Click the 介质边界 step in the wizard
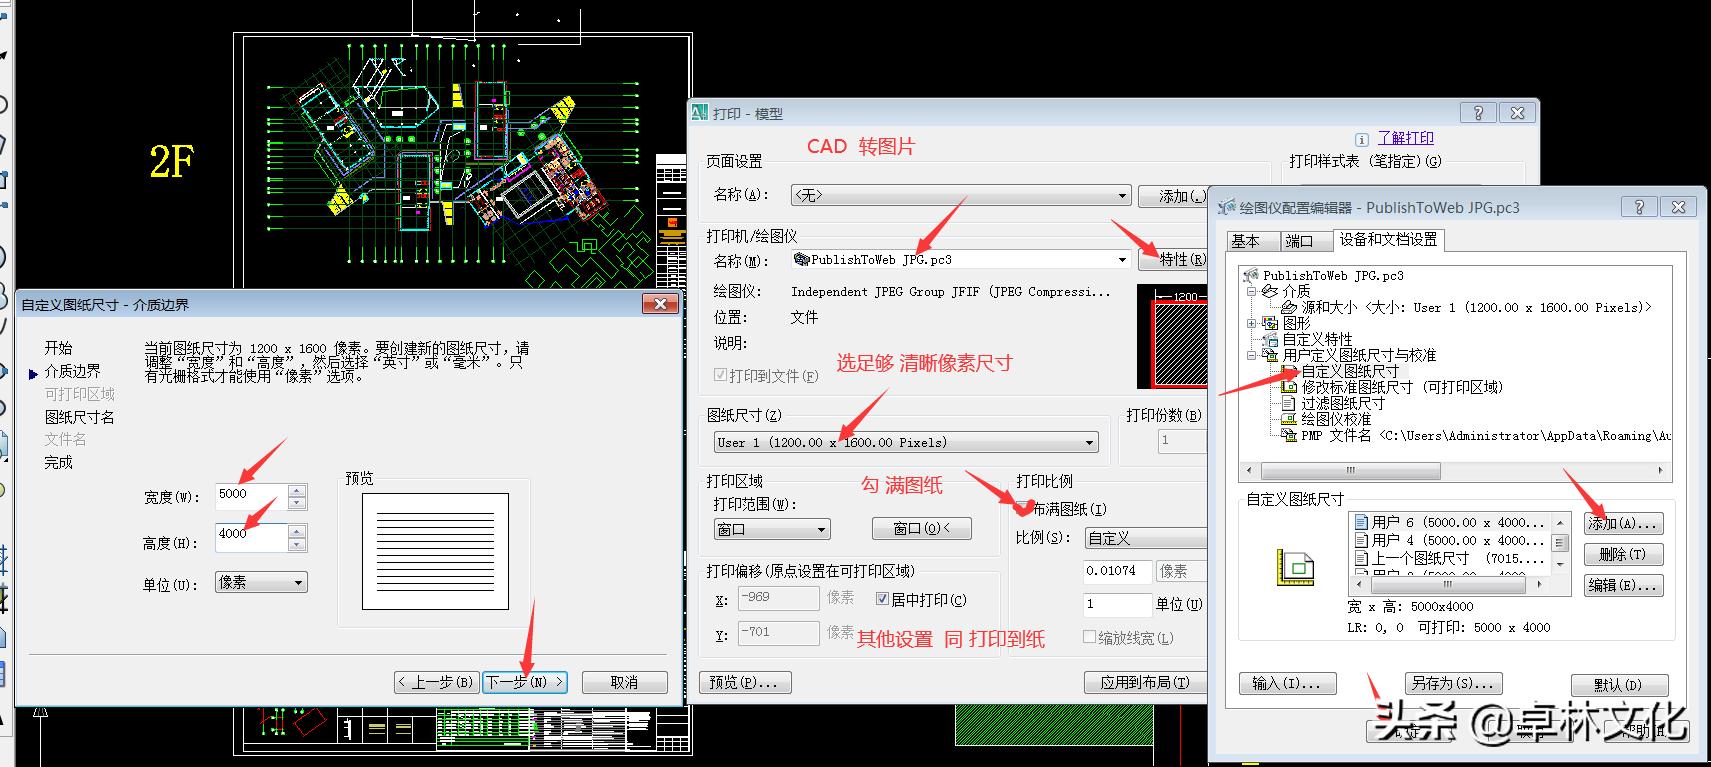The width and height of the screenshot is (1711, 767). pos(72,371)
